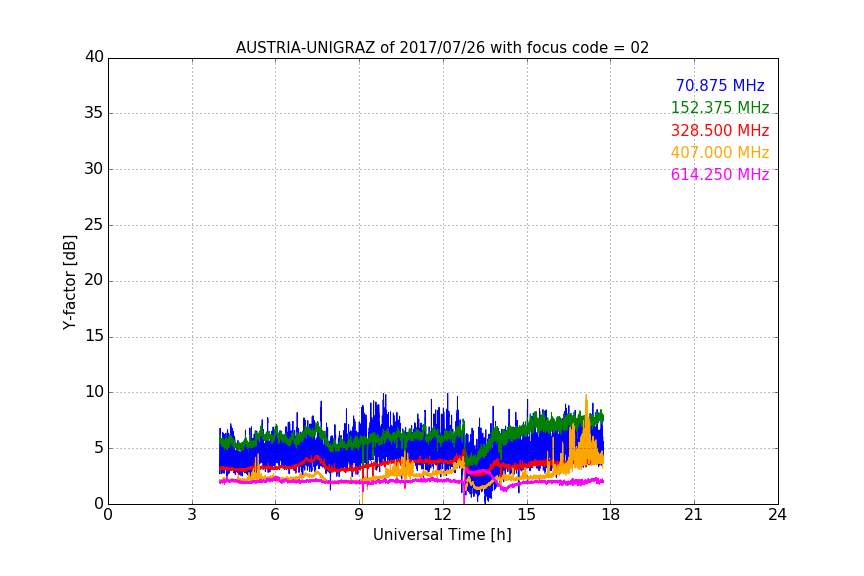Click the x-axis tick label 15
The height and width of the screenshot is (576, 864).
pyautogui.click(x=526, y=515)
